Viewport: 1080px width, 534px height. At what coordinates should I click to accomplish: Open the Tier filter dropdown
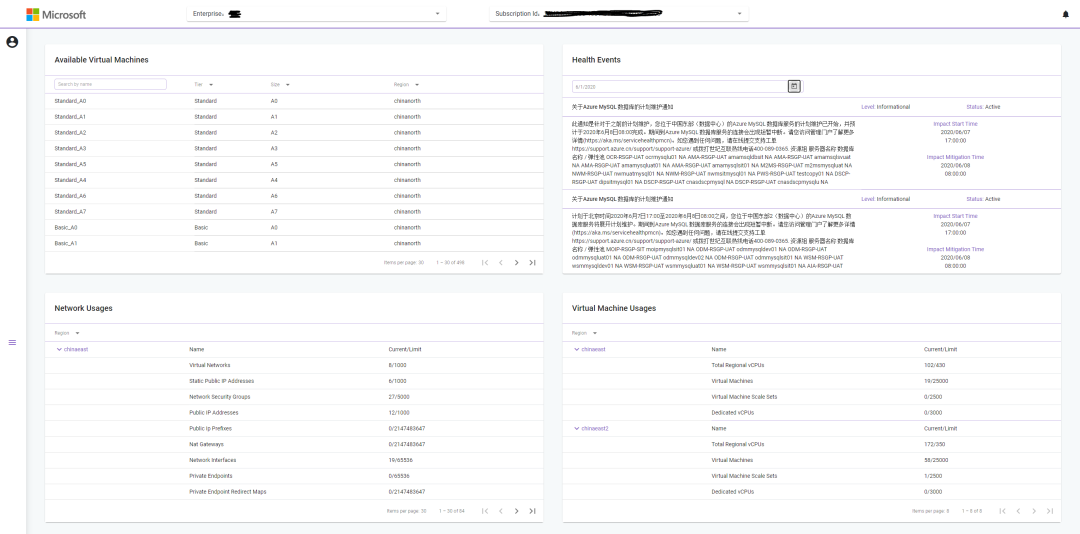203,85
